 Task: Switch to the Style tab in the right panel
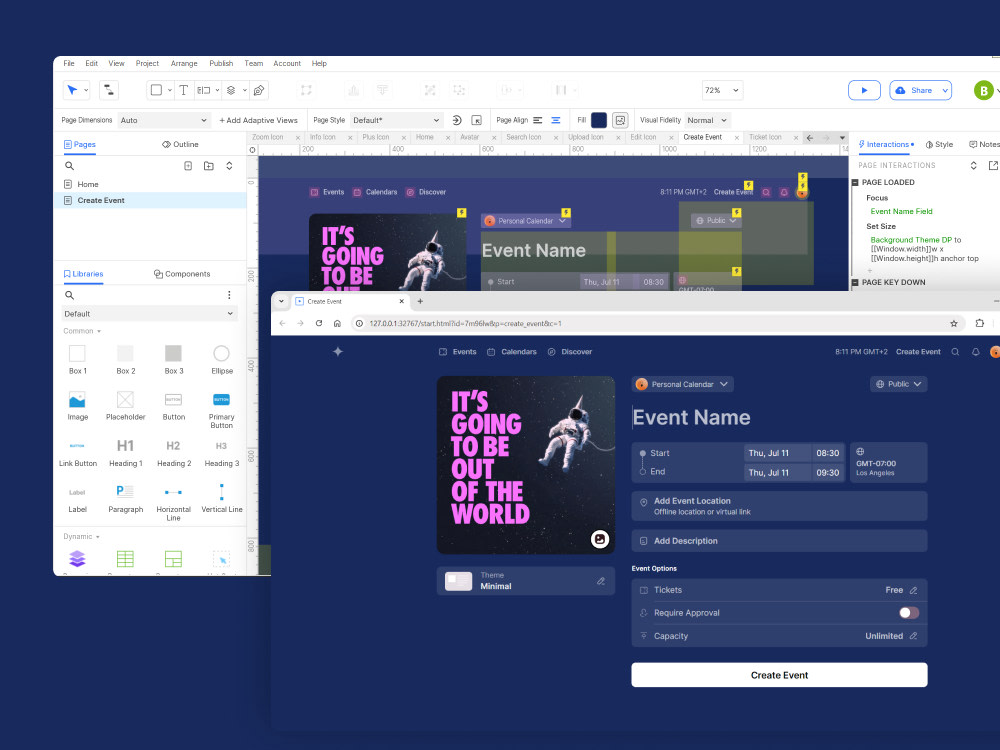(x=939, y=144)
